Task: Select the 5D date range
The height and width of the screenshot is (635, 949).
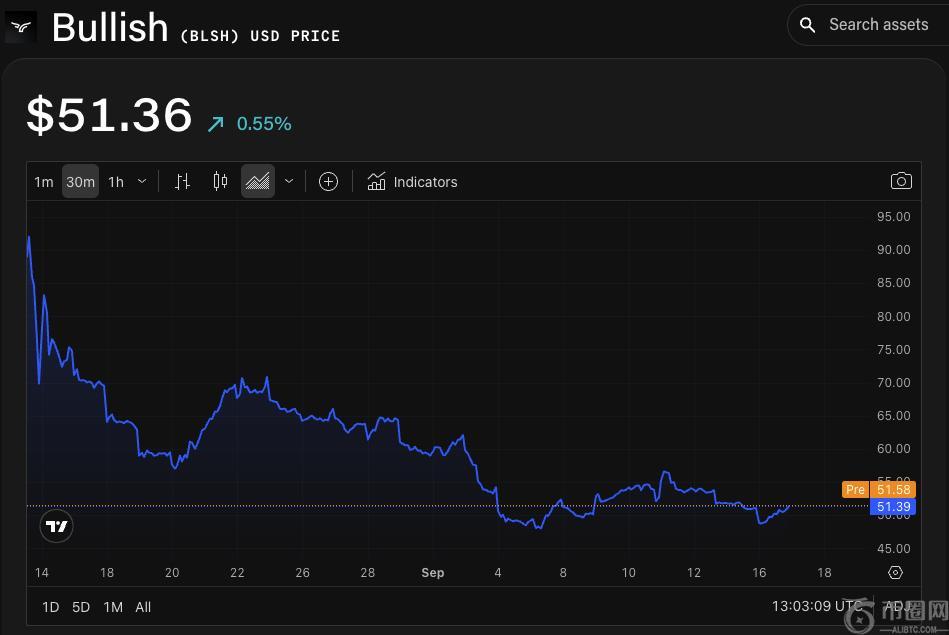Action: (x=81, y=607)
